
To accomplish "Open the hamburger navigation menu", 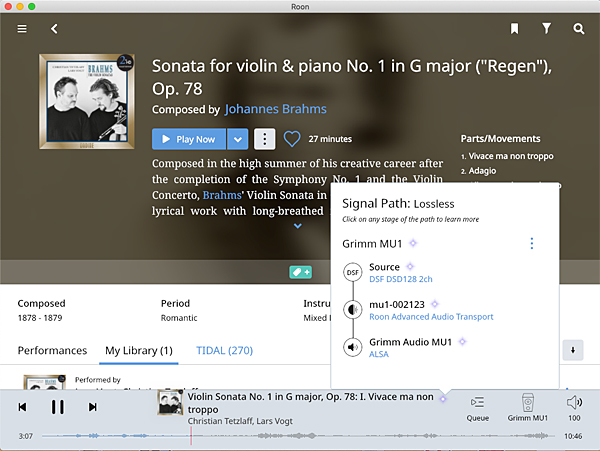I will [22, 29].
